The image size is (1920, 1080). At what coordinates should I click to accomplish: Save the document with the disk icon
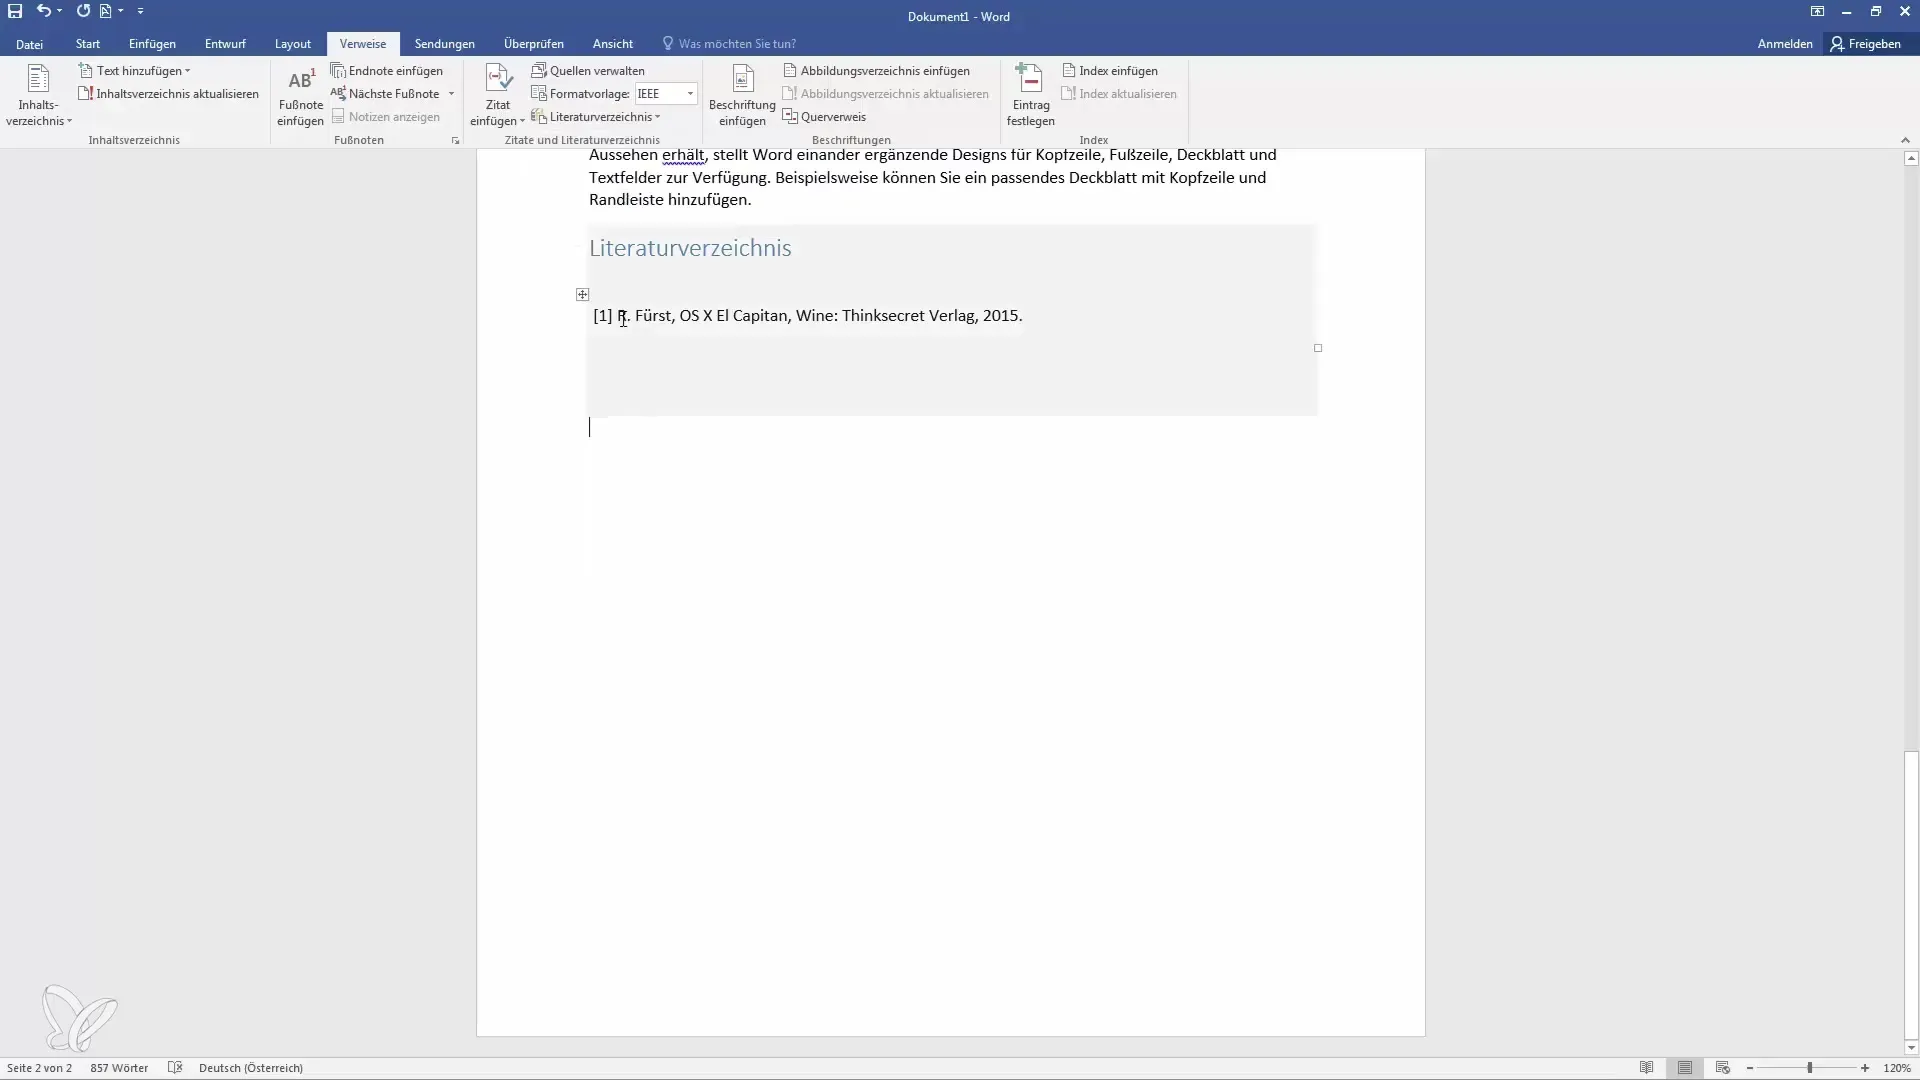point(15,11)
